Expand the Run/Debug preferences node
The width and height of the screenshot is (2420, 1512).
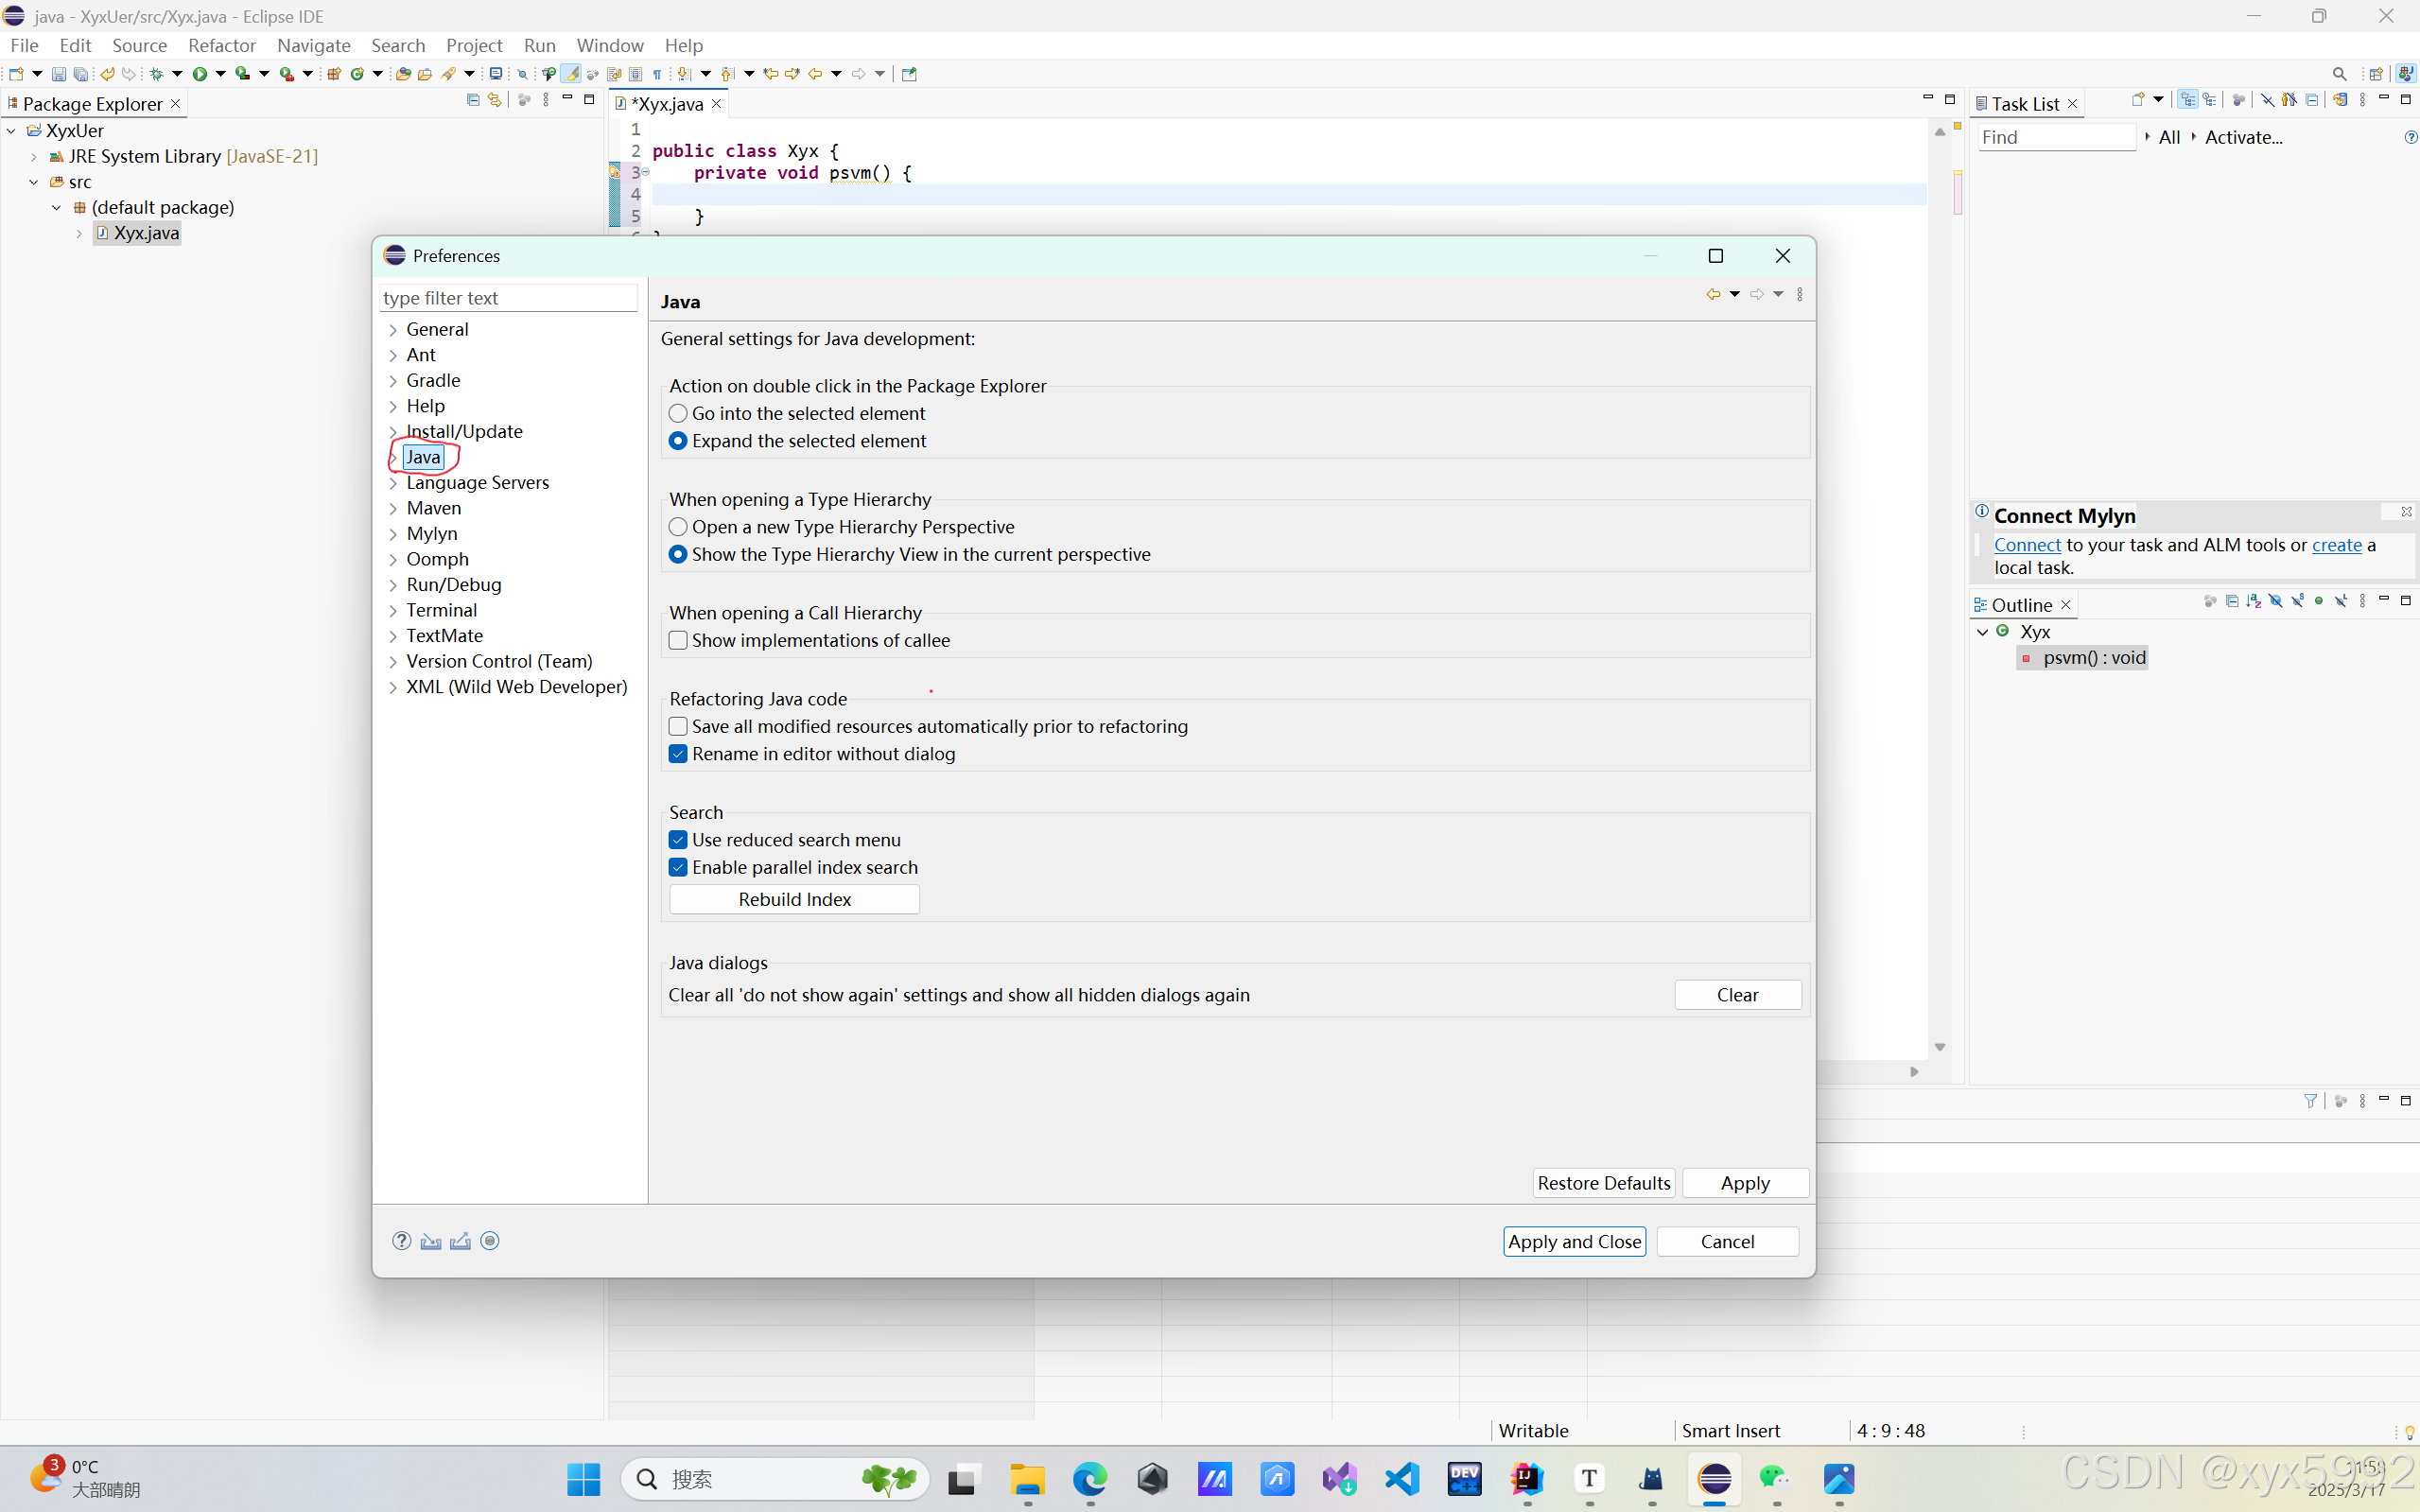393,585
